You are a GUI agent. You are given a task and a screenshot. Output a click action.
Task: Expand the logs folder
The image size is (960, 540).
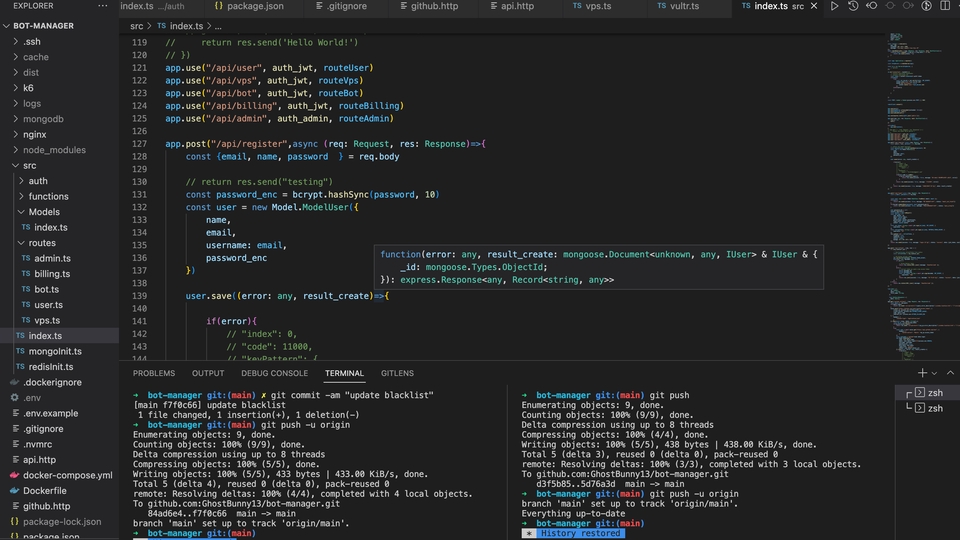click(15, 103)
